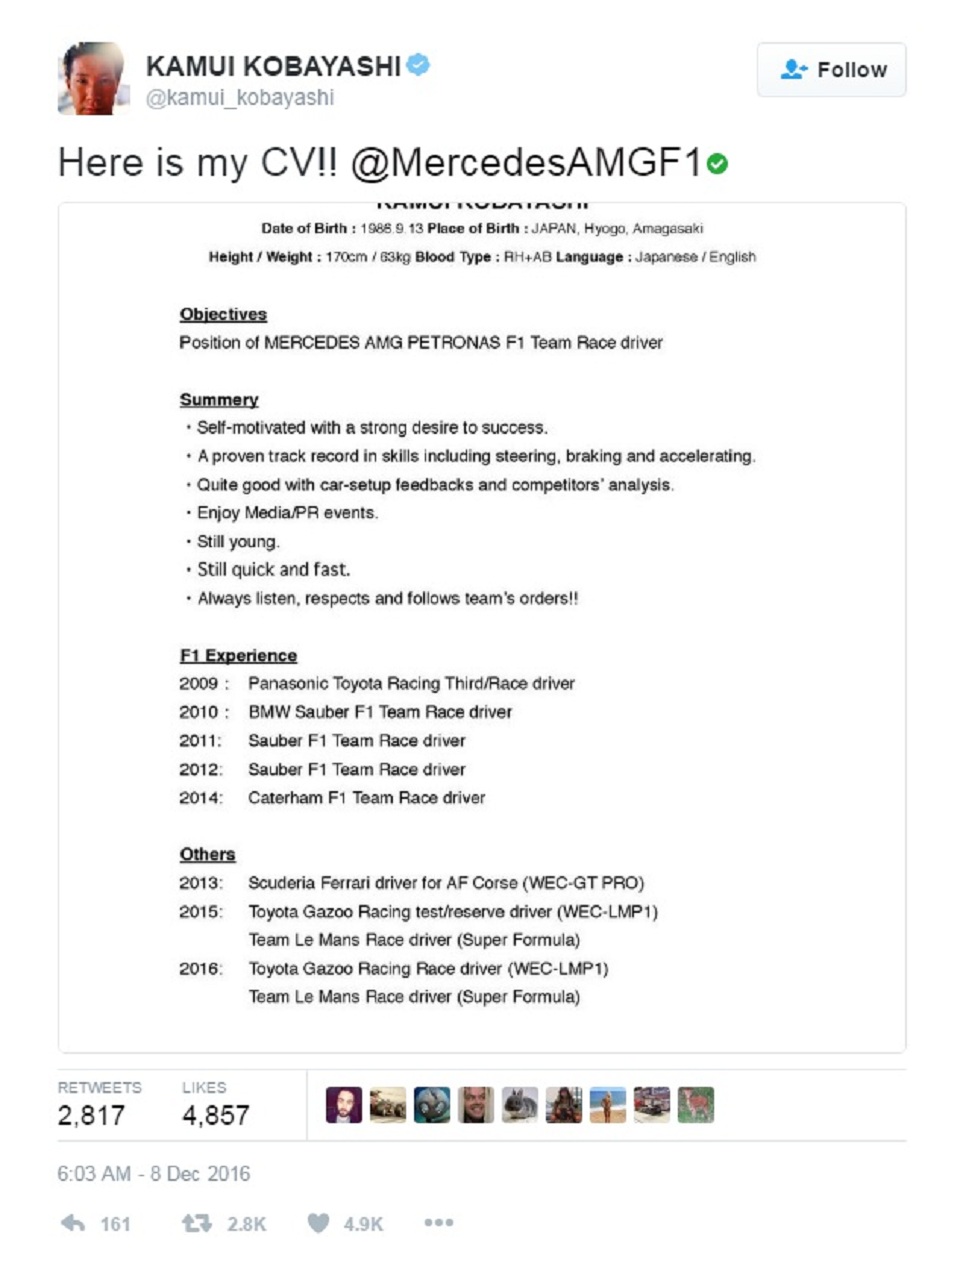960x1284 pixels.
Task: Retweet this tweet via the retweet icon
Action: click(196, 1223)
